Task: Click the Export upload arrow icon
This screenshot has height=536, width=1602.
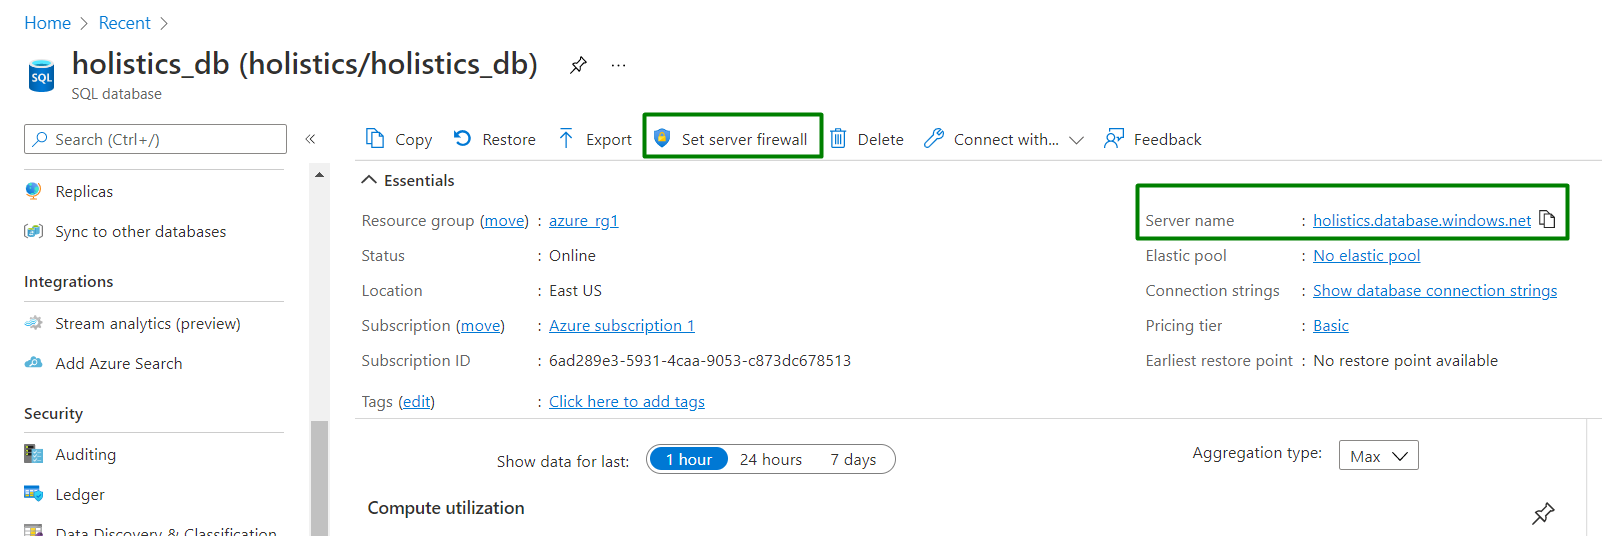Action: 566,138
